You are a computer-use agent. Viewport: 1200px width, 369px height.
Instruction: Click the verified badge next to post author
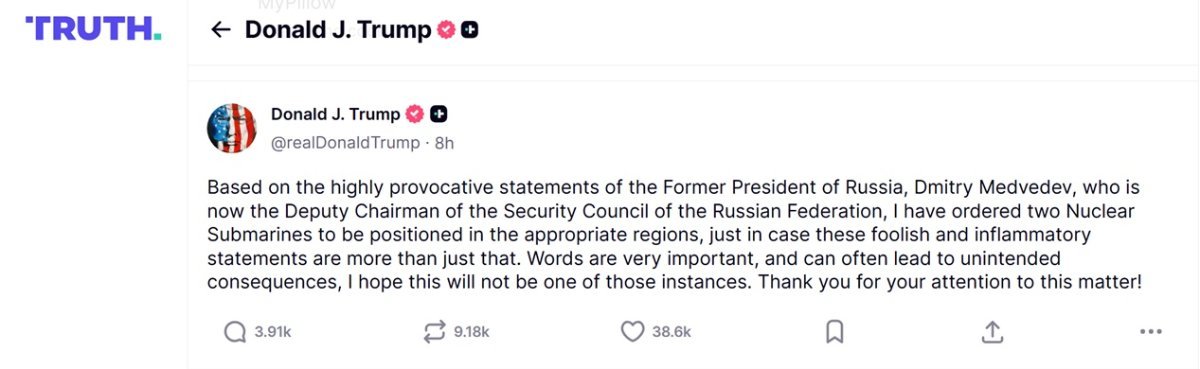pyautogui.click(x=415, y=114)
